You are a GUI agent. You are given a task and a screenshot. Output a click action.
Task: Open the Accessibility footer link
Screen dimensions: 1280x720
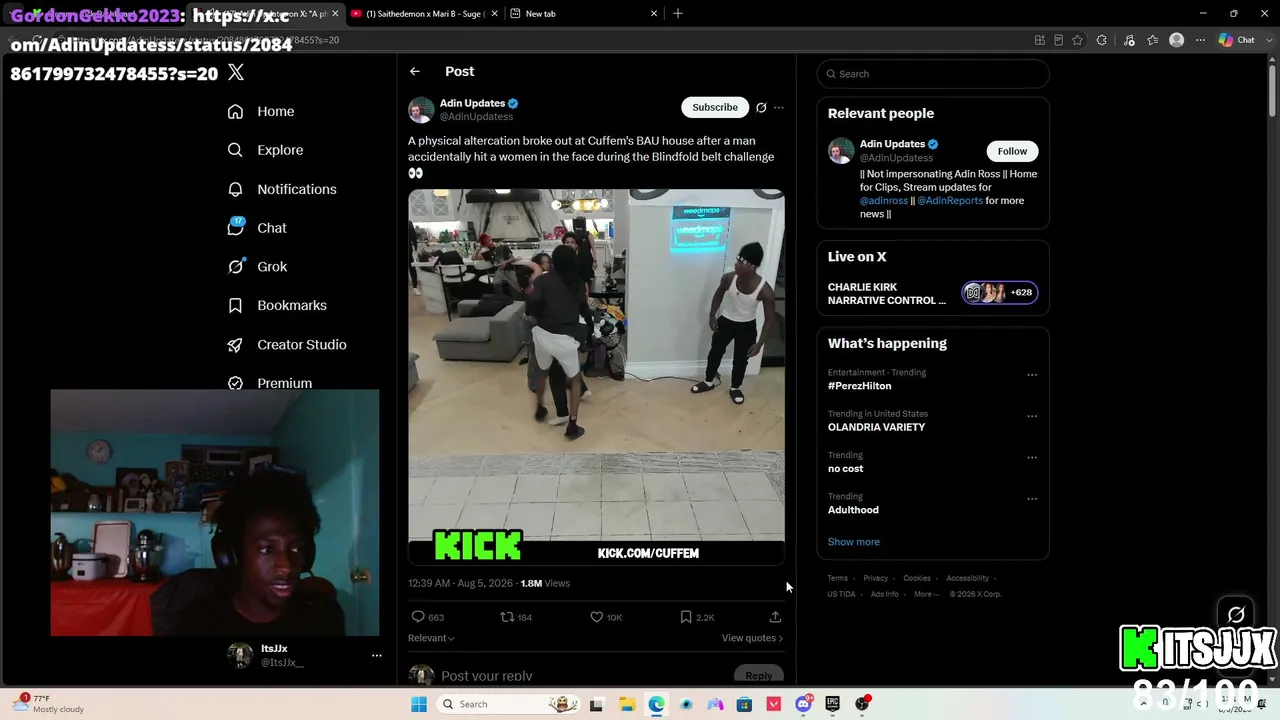[967, 578]
